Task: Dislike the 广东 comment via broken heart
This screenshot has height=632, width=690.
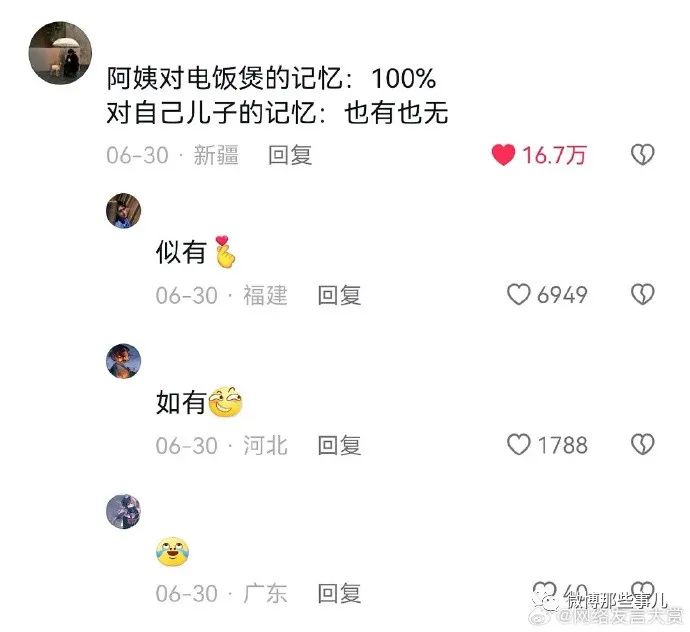Action: tap(642, 591)
